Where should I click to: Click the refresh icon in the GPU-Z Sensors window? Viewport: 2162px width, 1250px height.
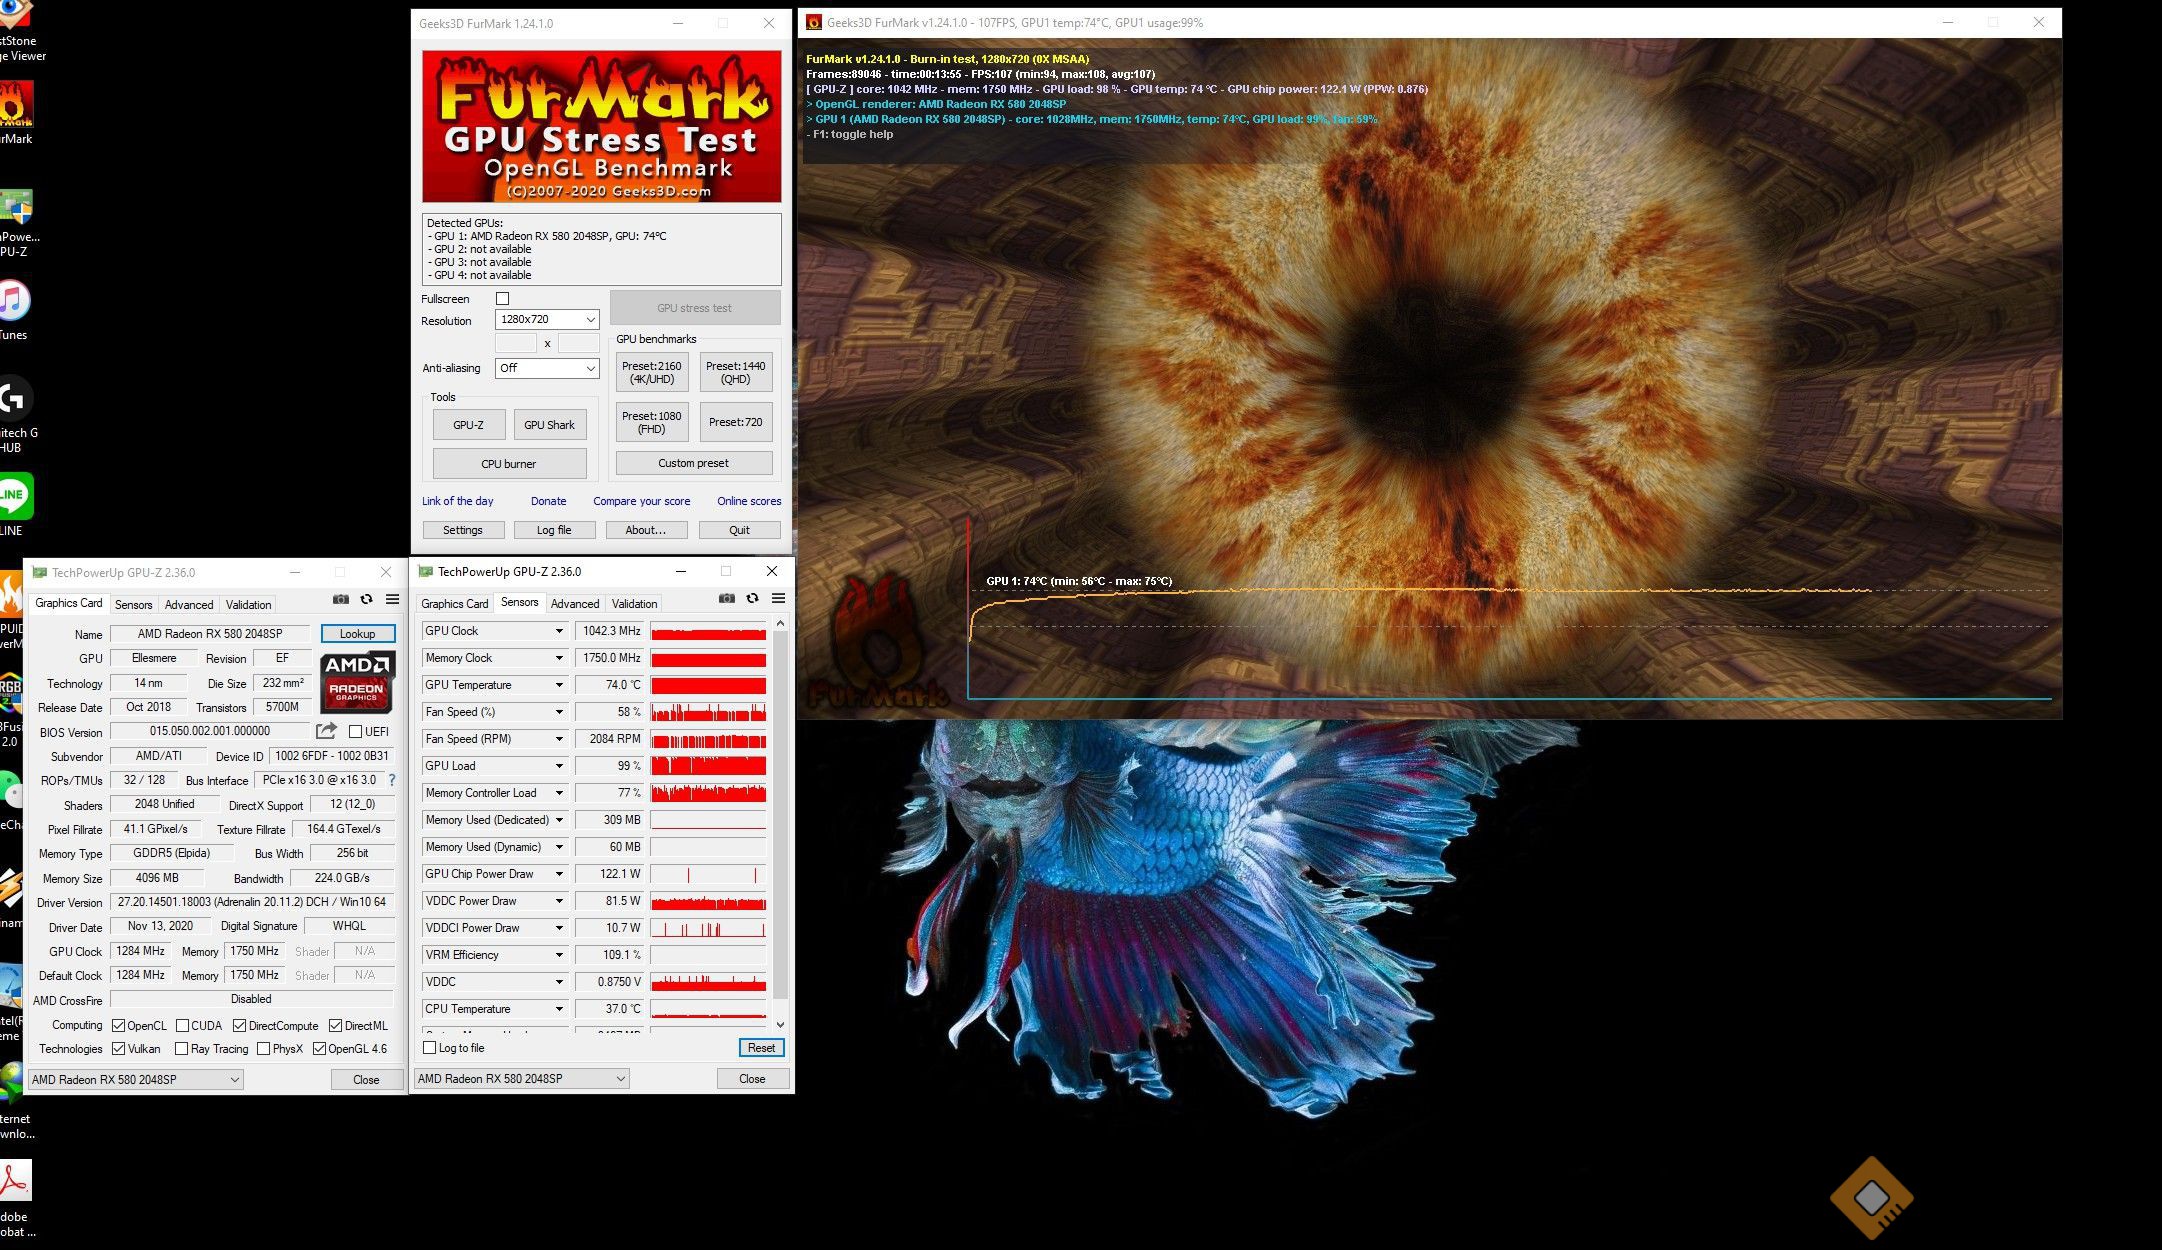coord(752,599)
